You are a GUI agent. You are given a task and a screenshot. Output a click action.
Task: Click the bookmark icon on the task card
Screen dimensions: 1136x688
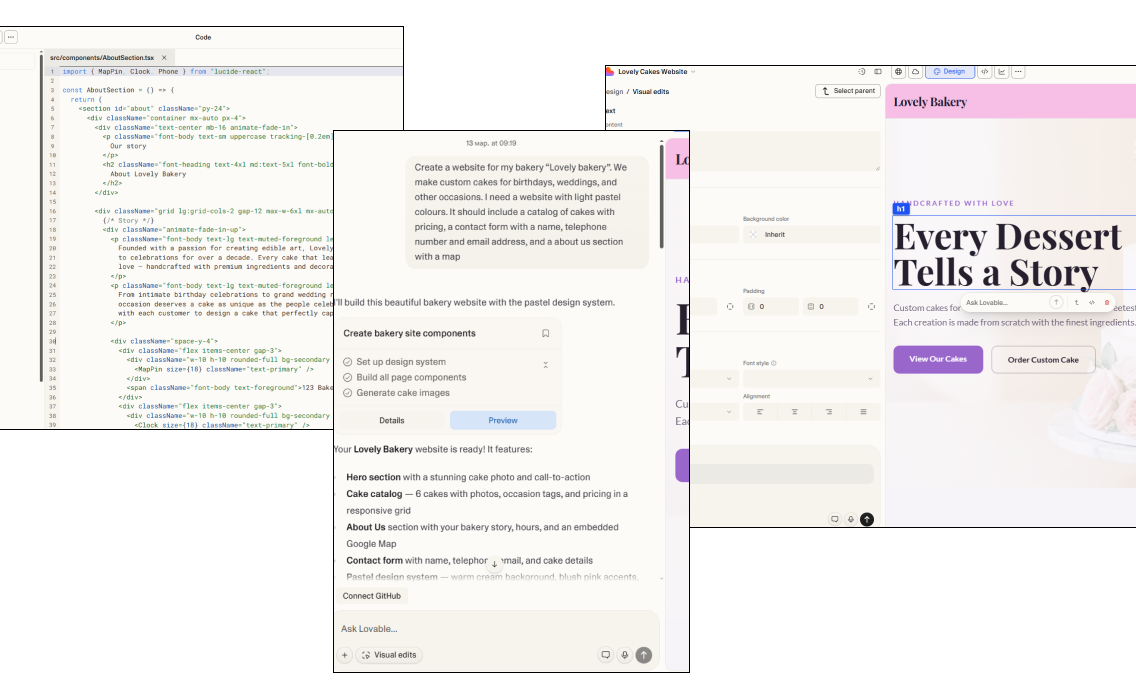[x=545, y=334]
